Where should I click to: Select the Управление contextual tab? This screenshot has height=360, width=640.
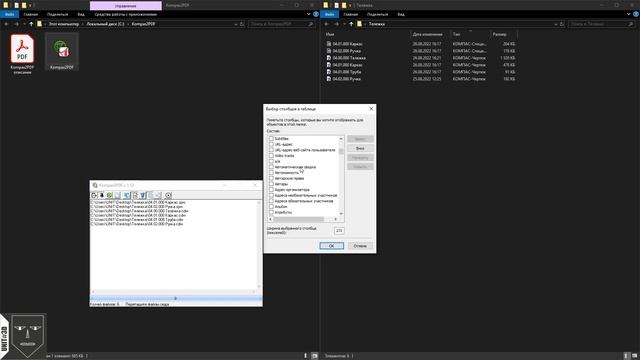[126, 6]
